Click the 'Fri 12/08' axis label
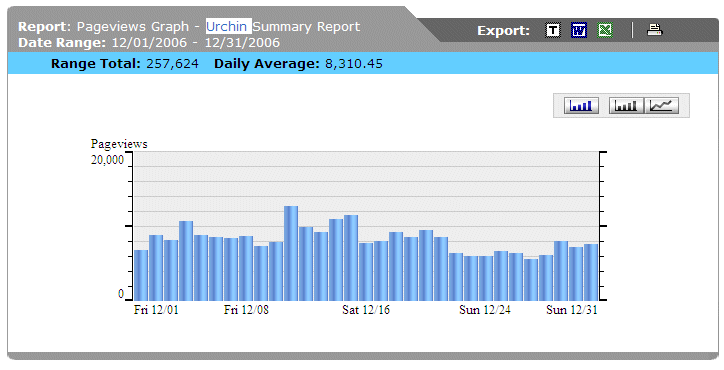The height and width of the screenshot is (370, 724). (x=246, y=309)
